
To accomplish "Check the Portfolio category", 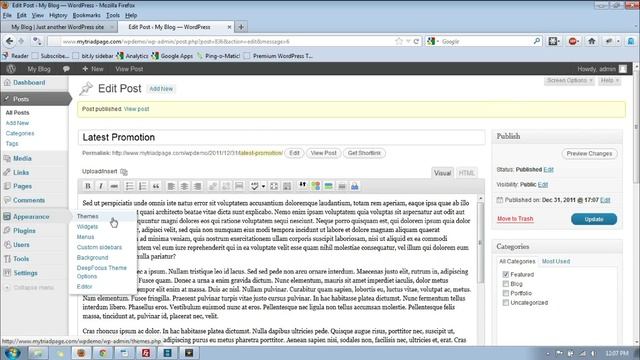I will (x=506, y=293).
